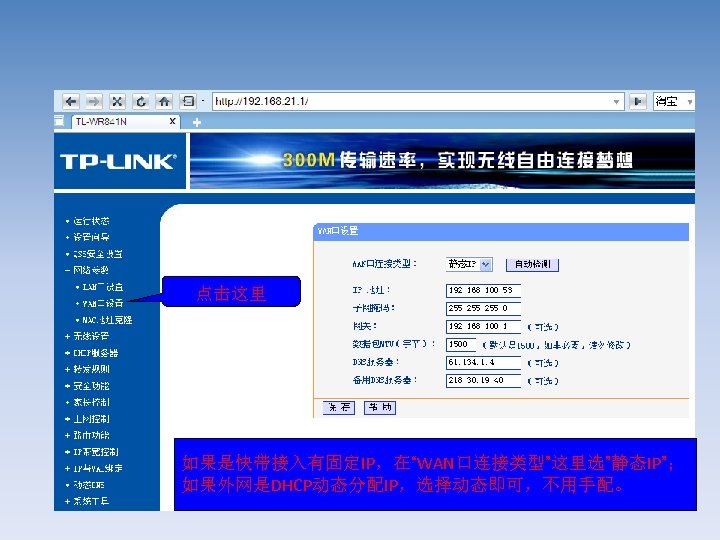Open 设置向导 in the sidebar
This screenshot has height=540, width=720.
[x=91, y=237]
